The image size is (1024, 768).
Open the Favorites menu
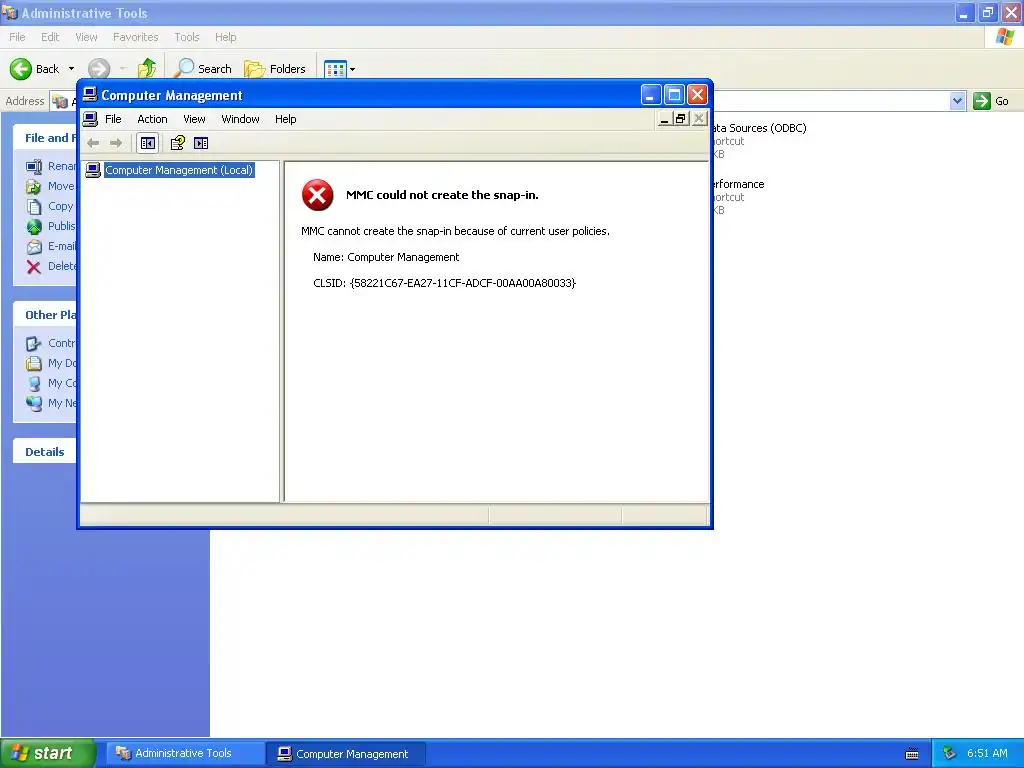click(135, 37)
